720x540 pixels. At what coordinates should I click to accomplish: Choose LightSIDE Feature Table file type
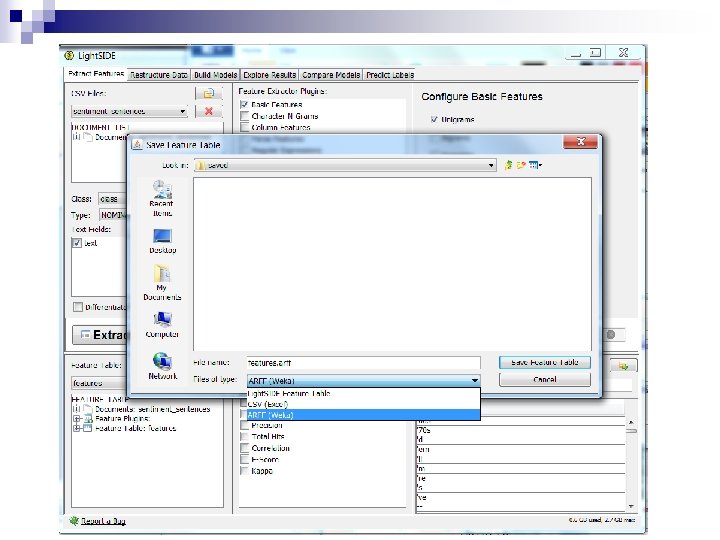[363, 394]
